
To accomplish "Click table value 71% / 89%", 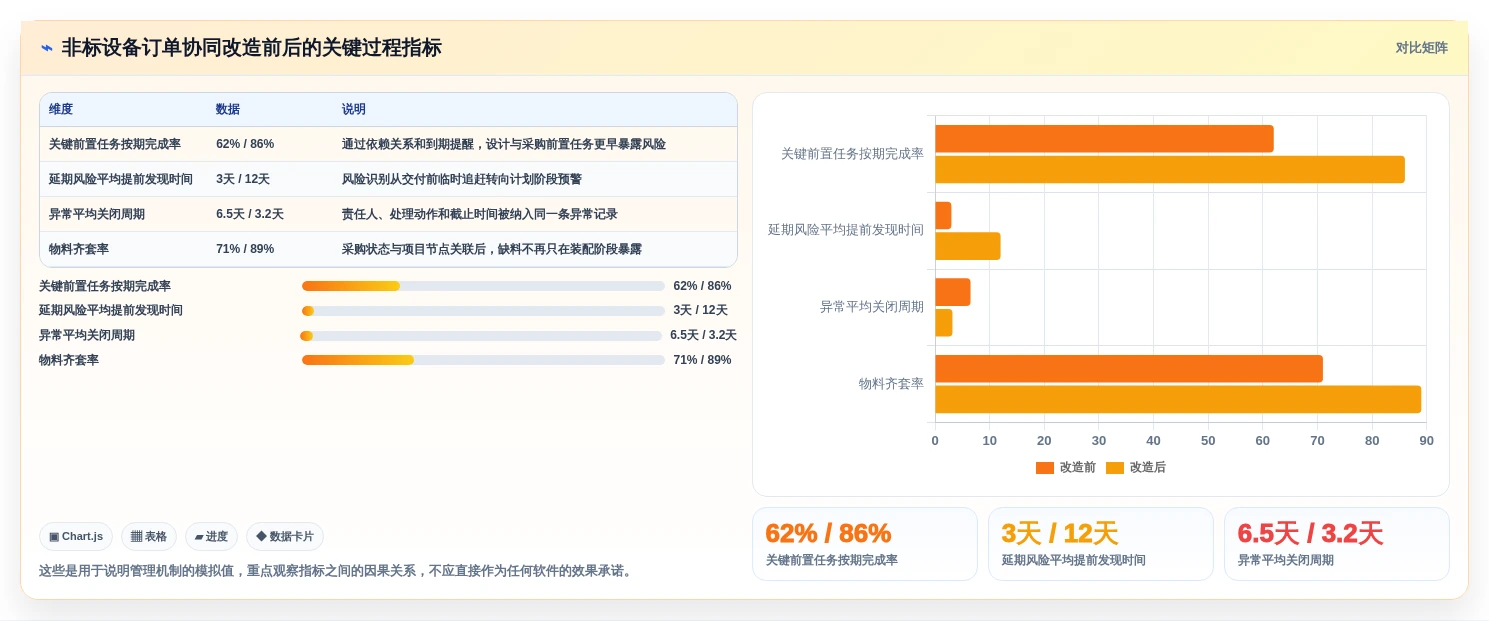I will 245,249.
